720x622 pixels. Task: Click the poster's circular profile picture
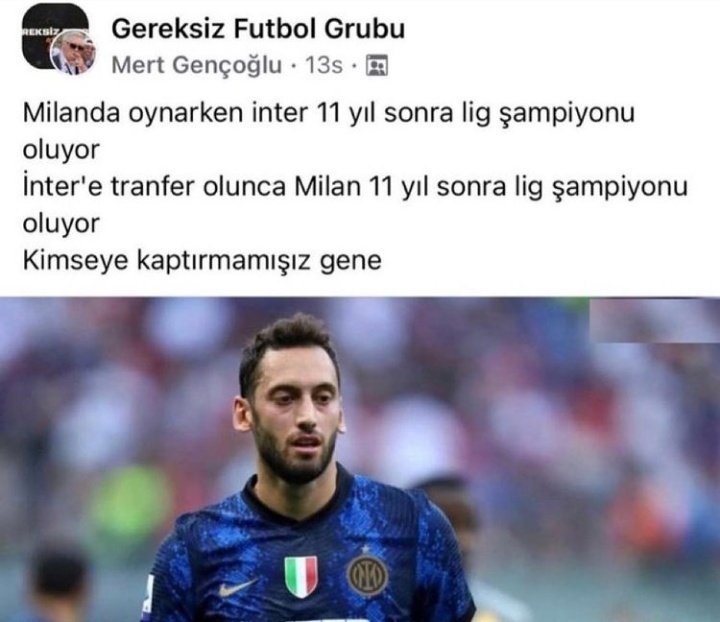73,53
